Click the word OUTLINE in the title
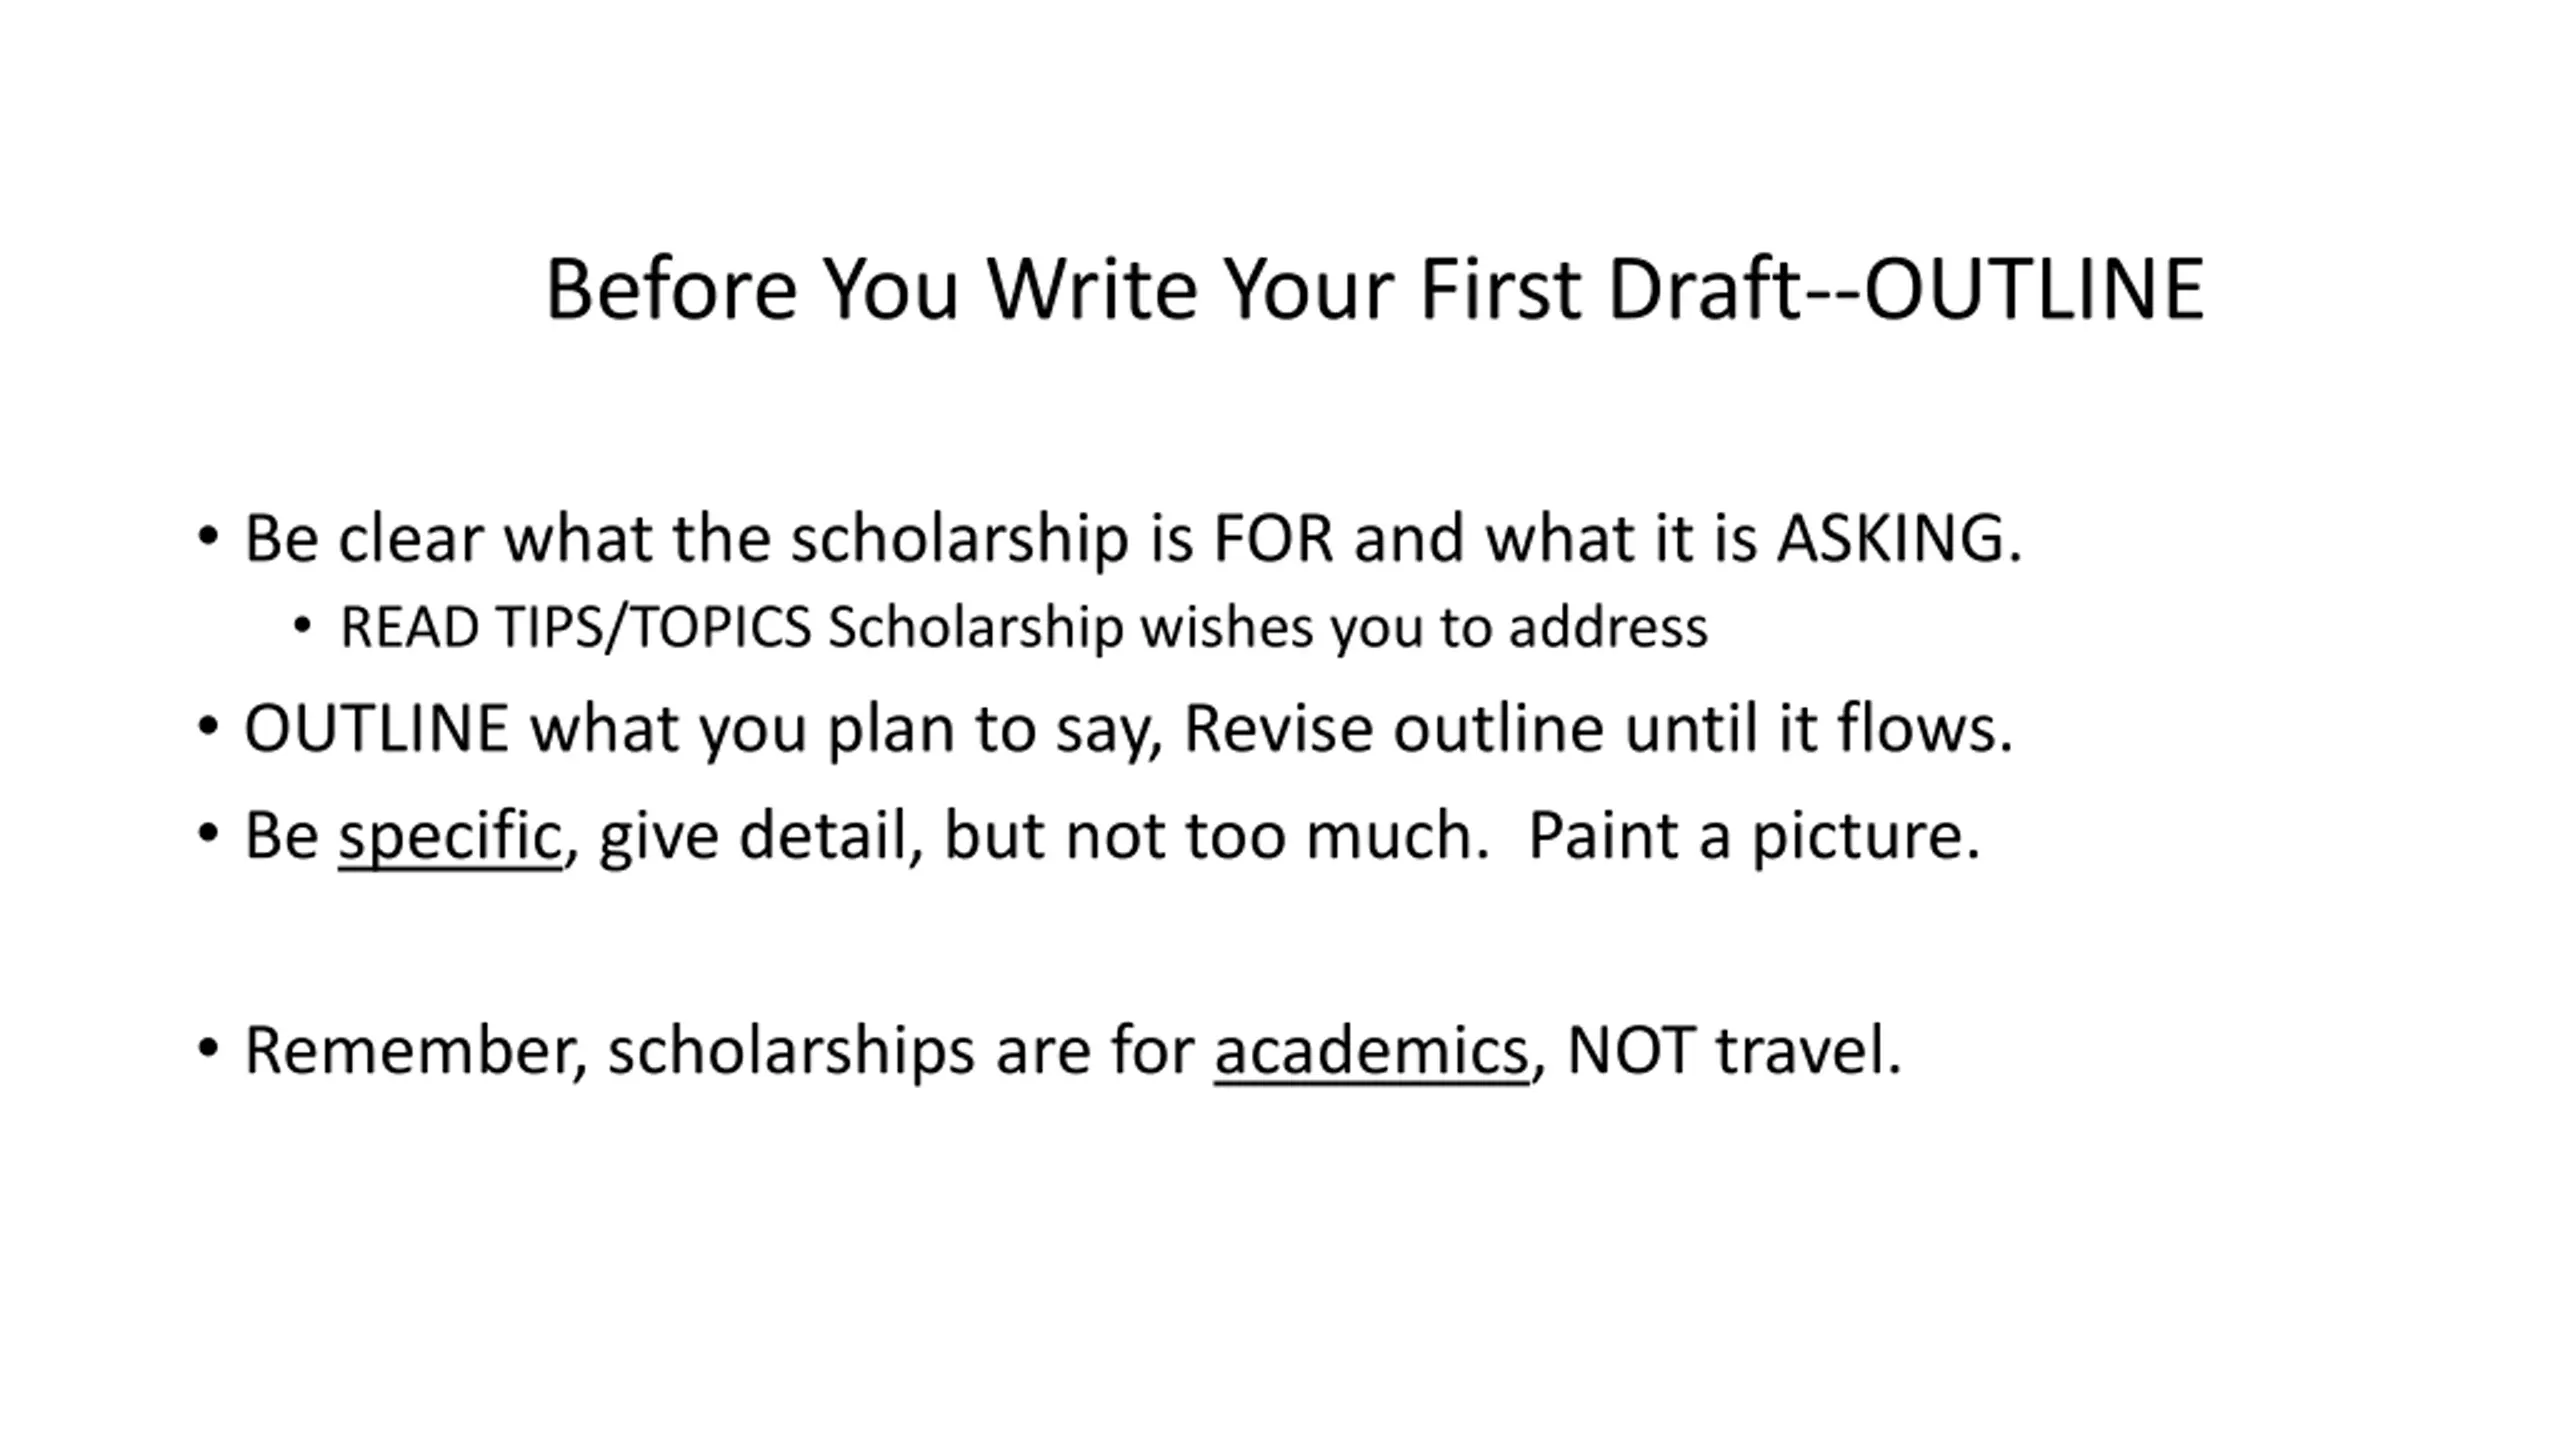Viewport: 2560px width, 1440px height. 2034,289
